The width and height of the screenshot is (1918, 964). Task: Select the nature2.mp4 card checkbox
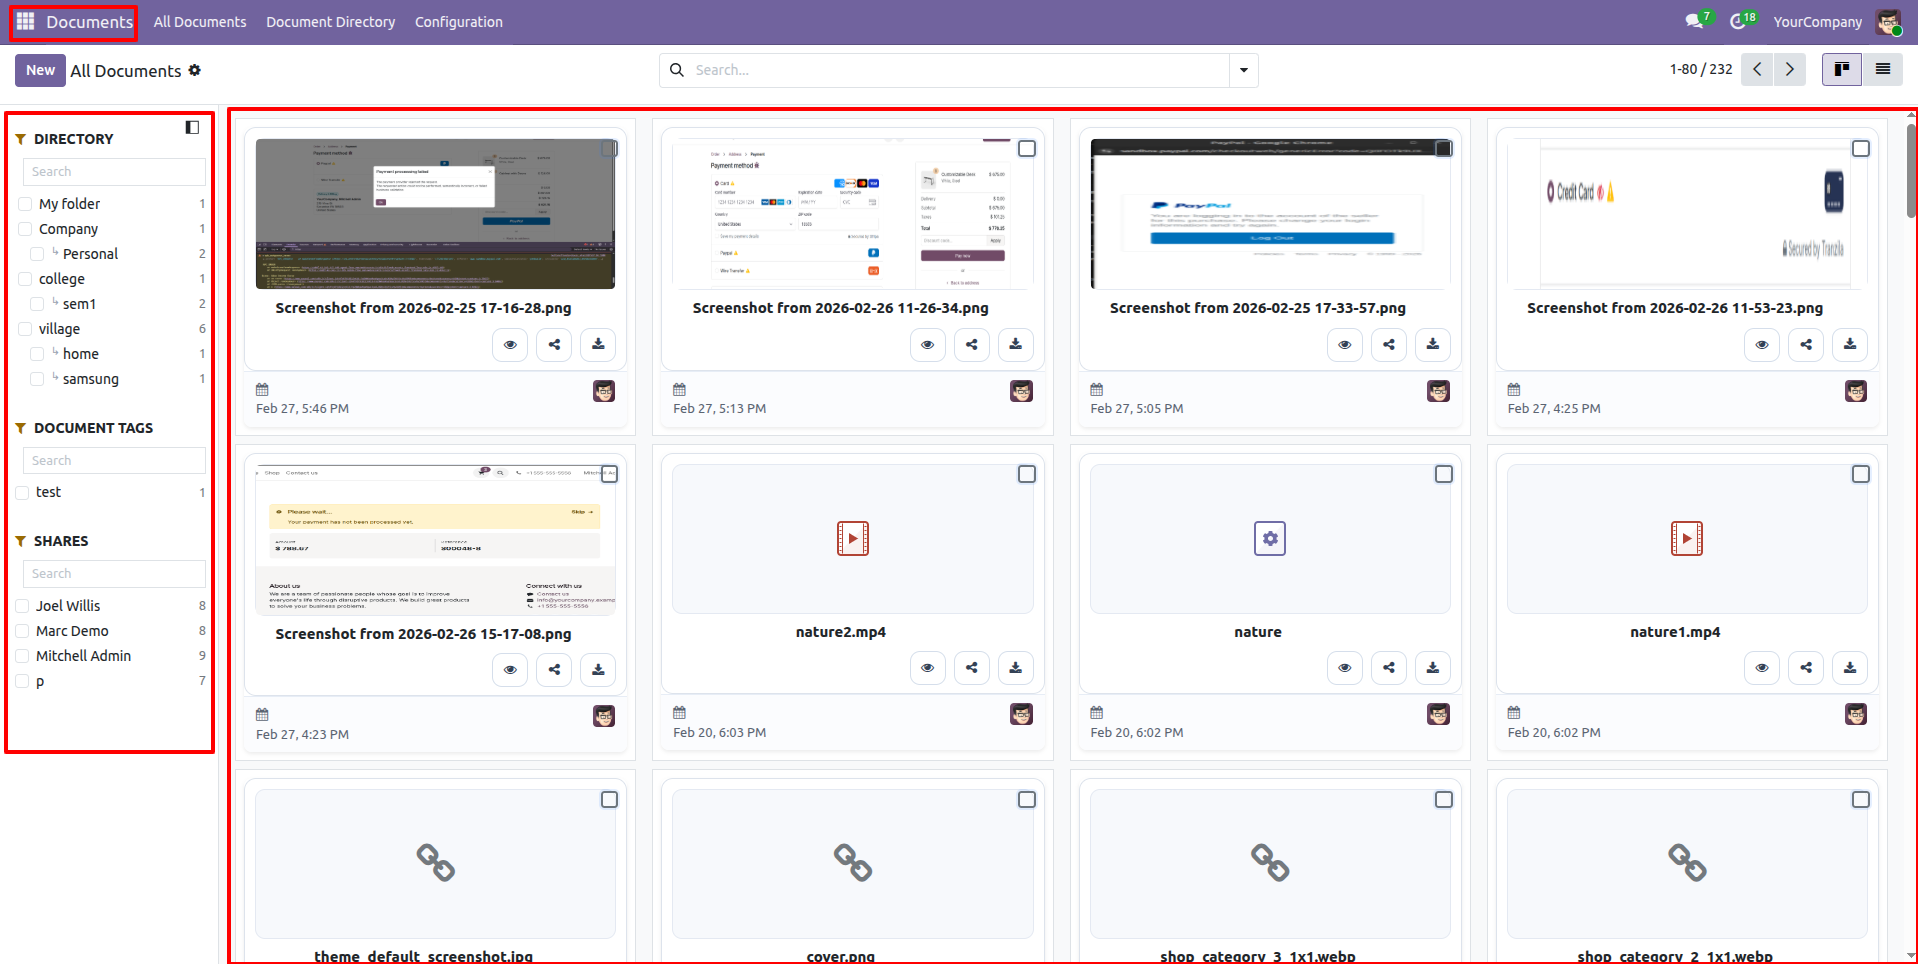coord(1026,474)
